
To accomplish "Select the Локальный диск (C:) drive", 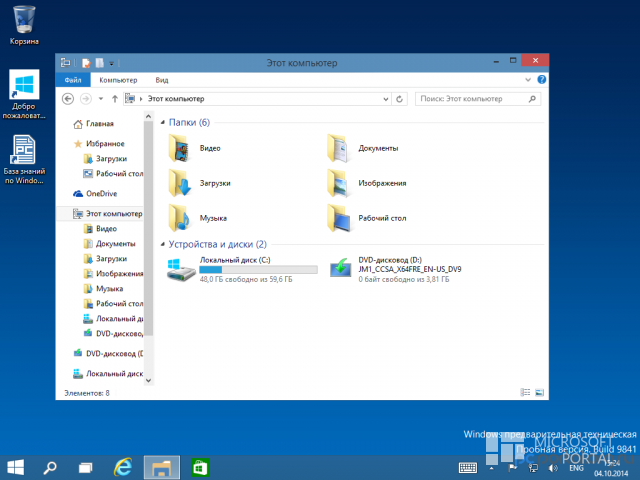I will pos(242,269).
